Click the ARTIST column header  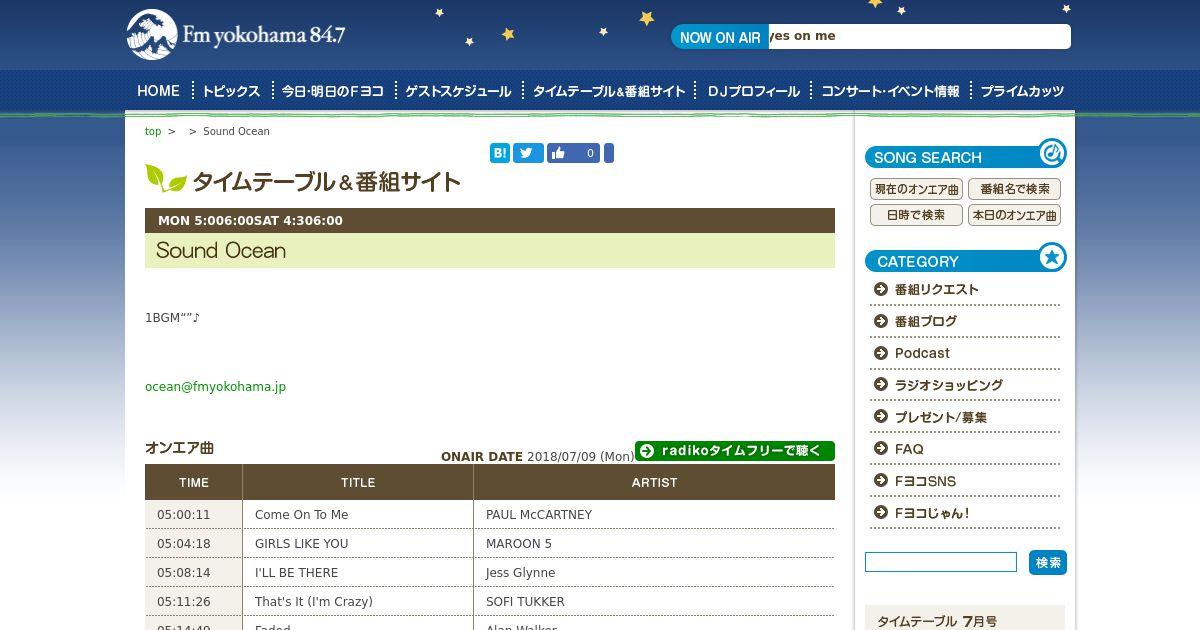coord(654,482)
